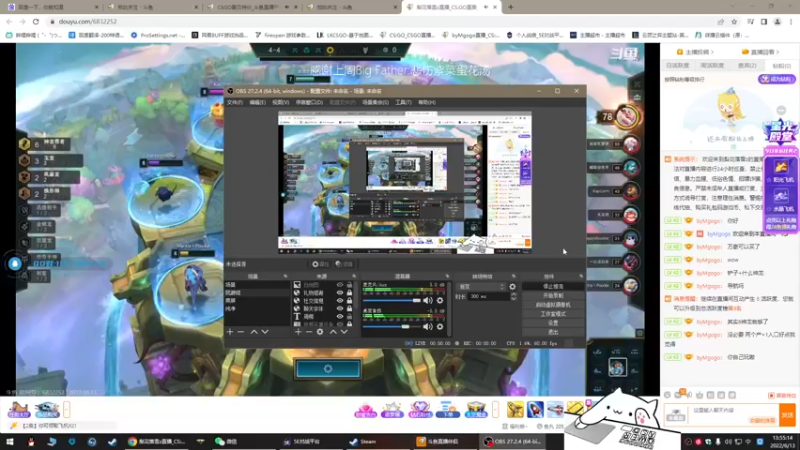Open a new browser tab

[x=511, y=7]
